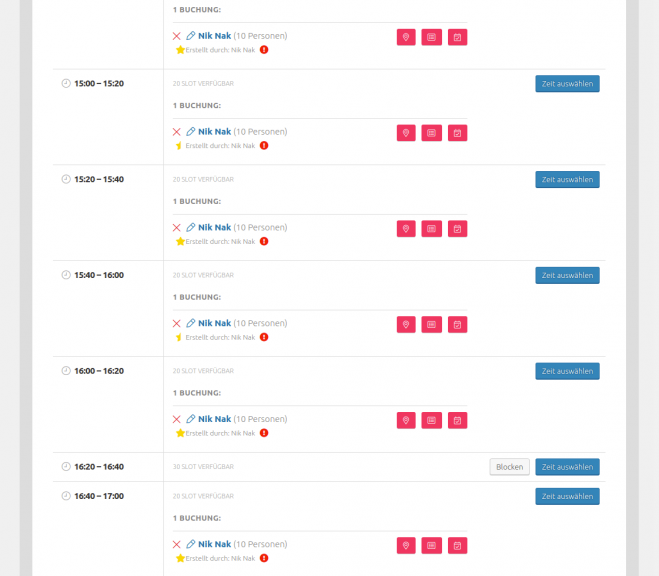Click calendar check icon for 15:00 – 15:20 booking

[457, 133]
